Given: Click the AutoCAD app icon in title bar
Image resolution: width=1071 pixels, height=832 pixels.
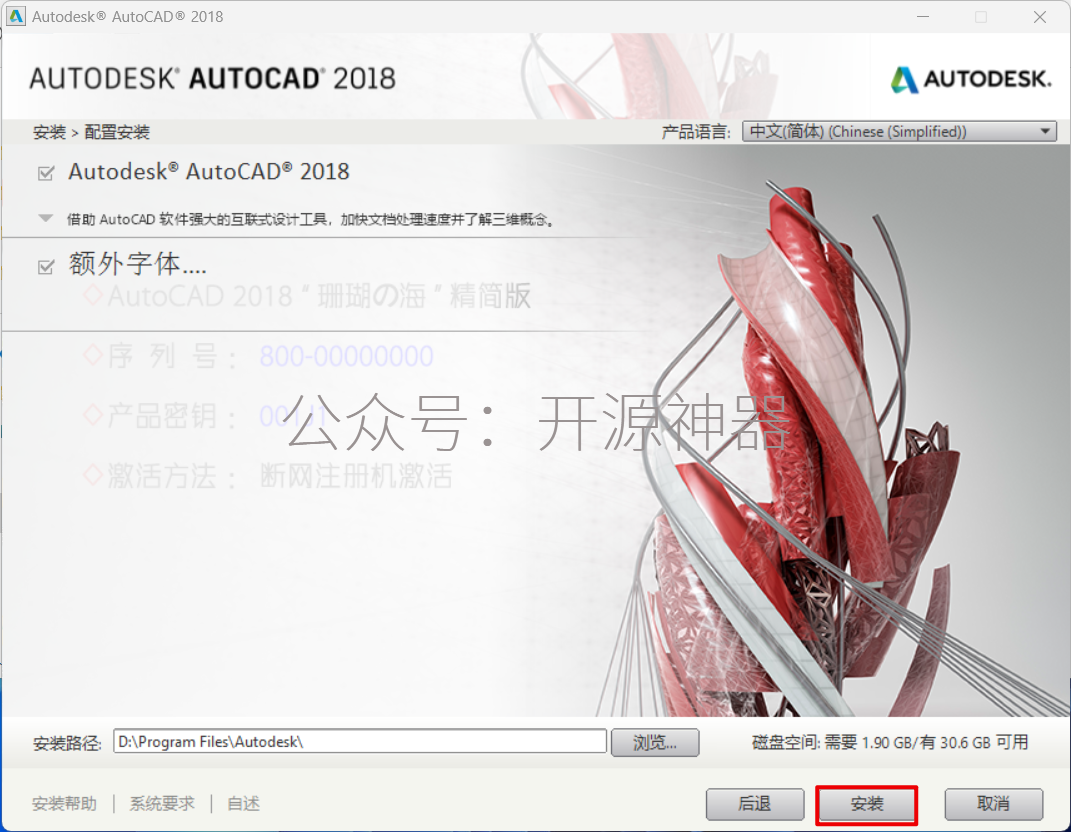Looking at the screenshot, I should (16, 16).
